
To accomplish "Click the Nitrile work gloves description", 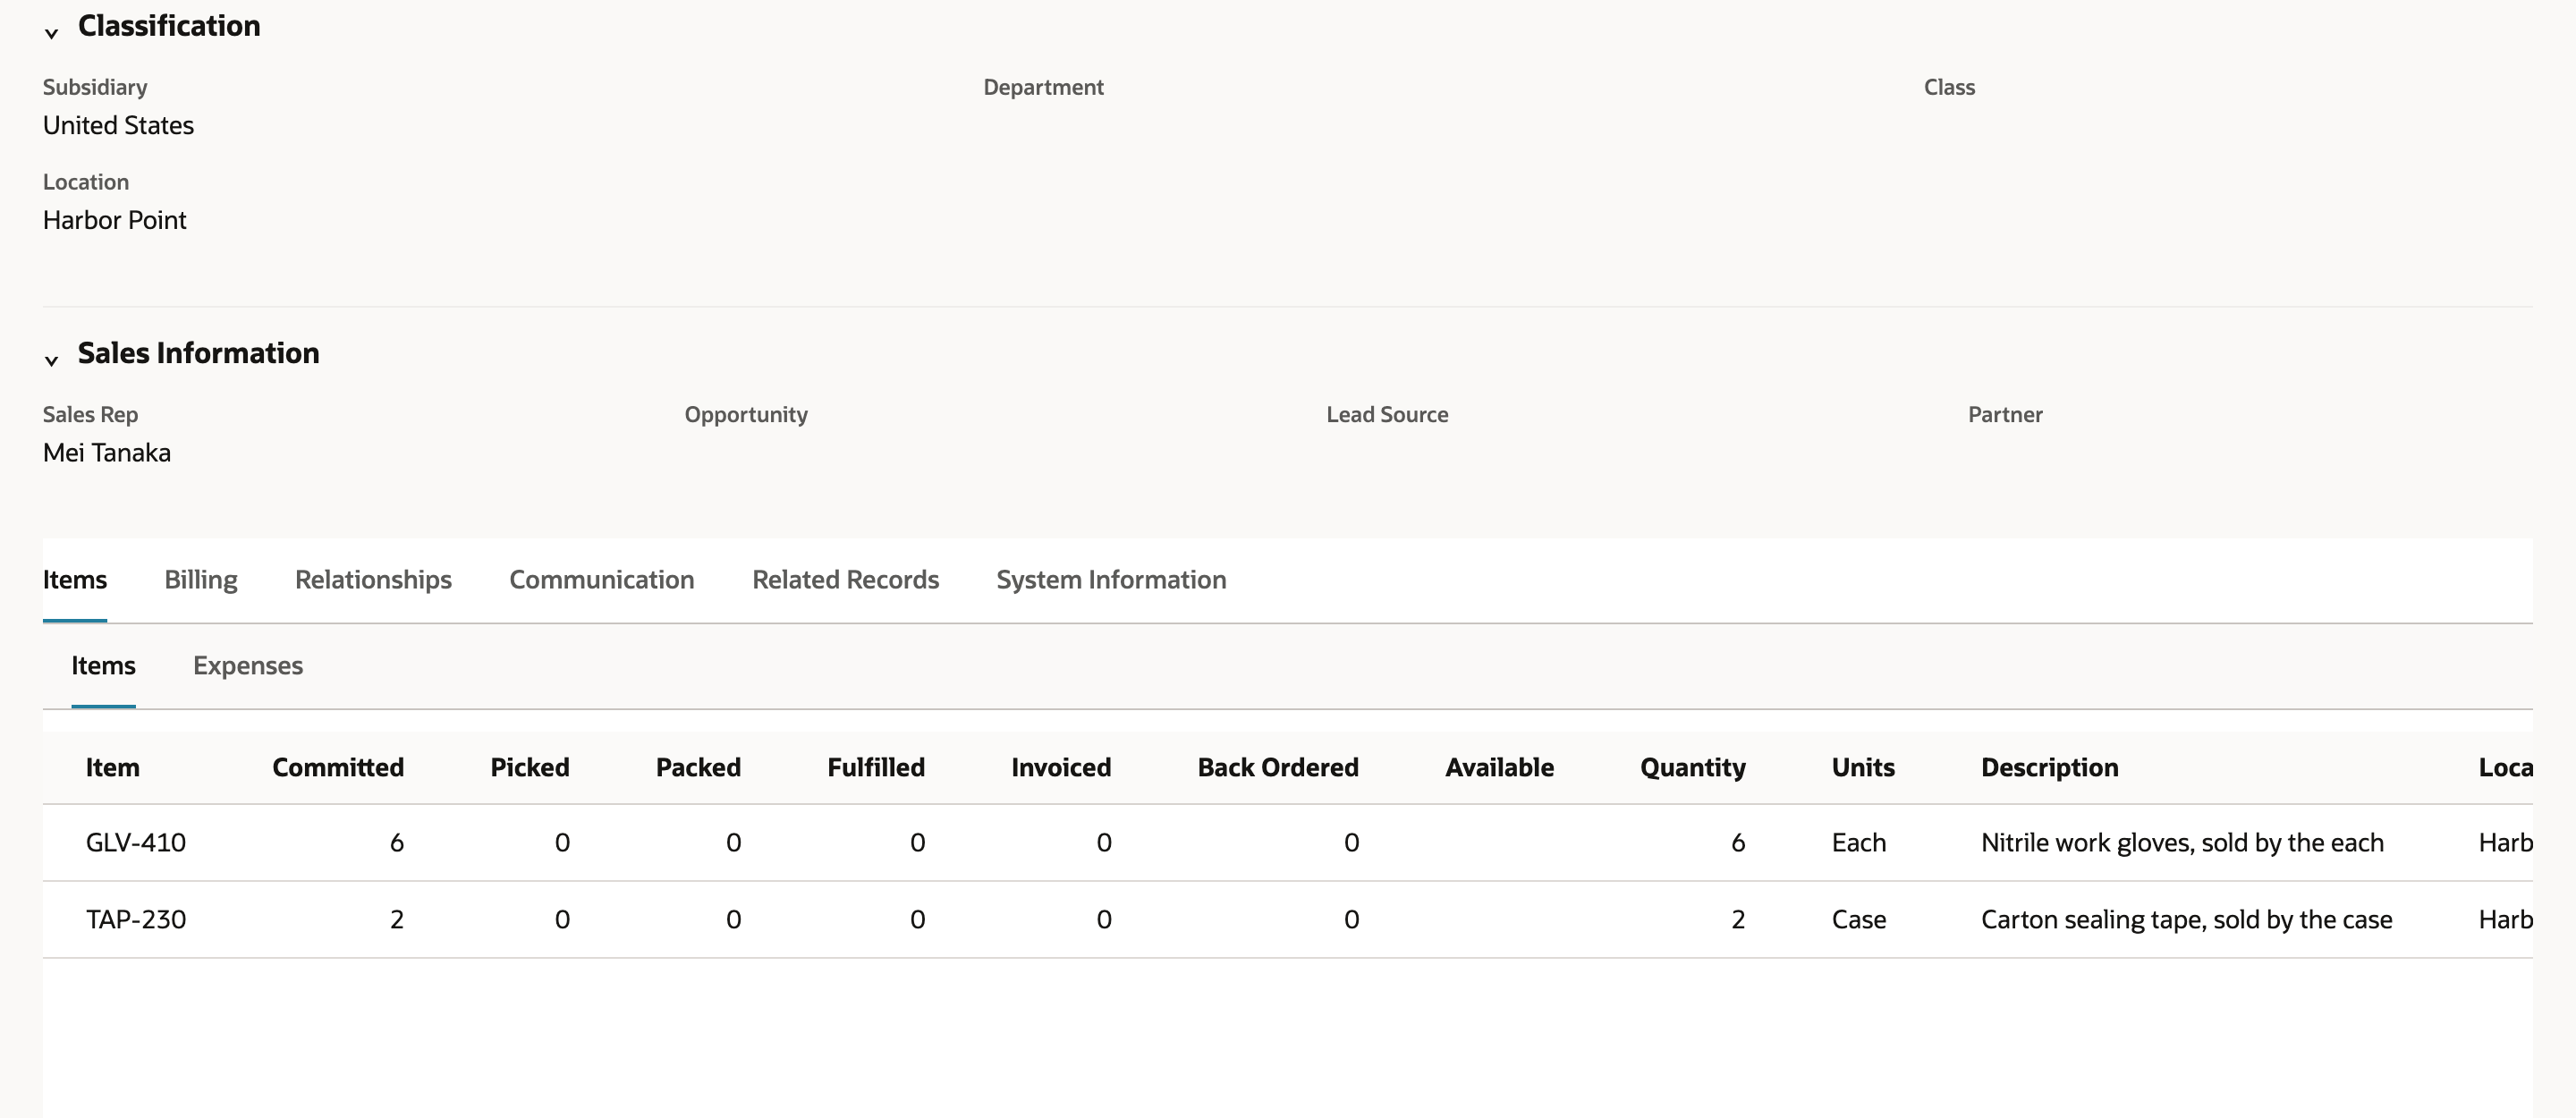I will pyautogui.click(x=2182, y=842).
